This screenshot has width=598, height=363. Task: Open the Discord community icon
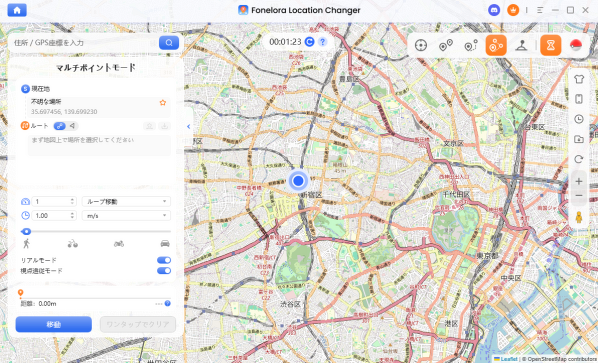494,10
